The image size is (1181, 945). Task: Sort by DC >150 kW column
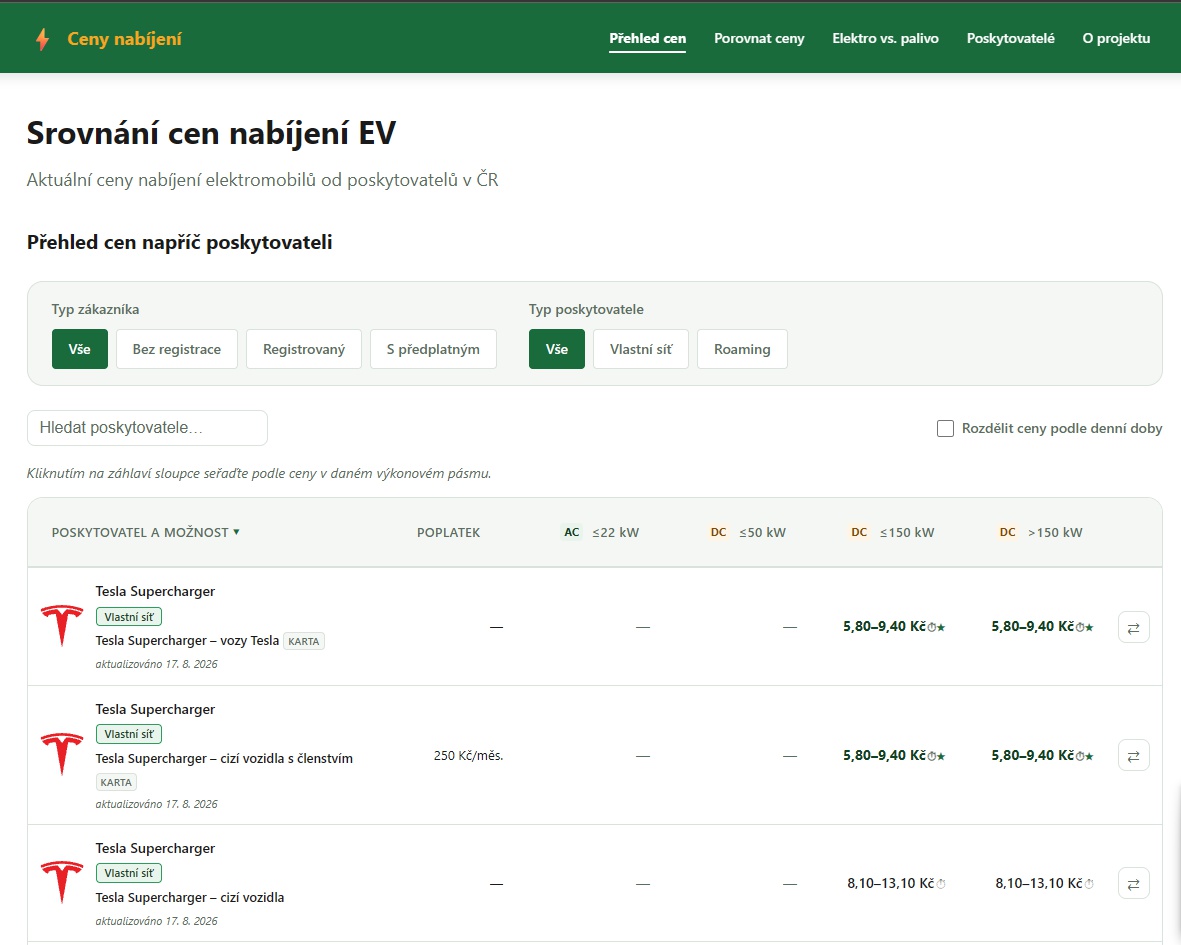pyautogui.click(x=1040, y=532)
